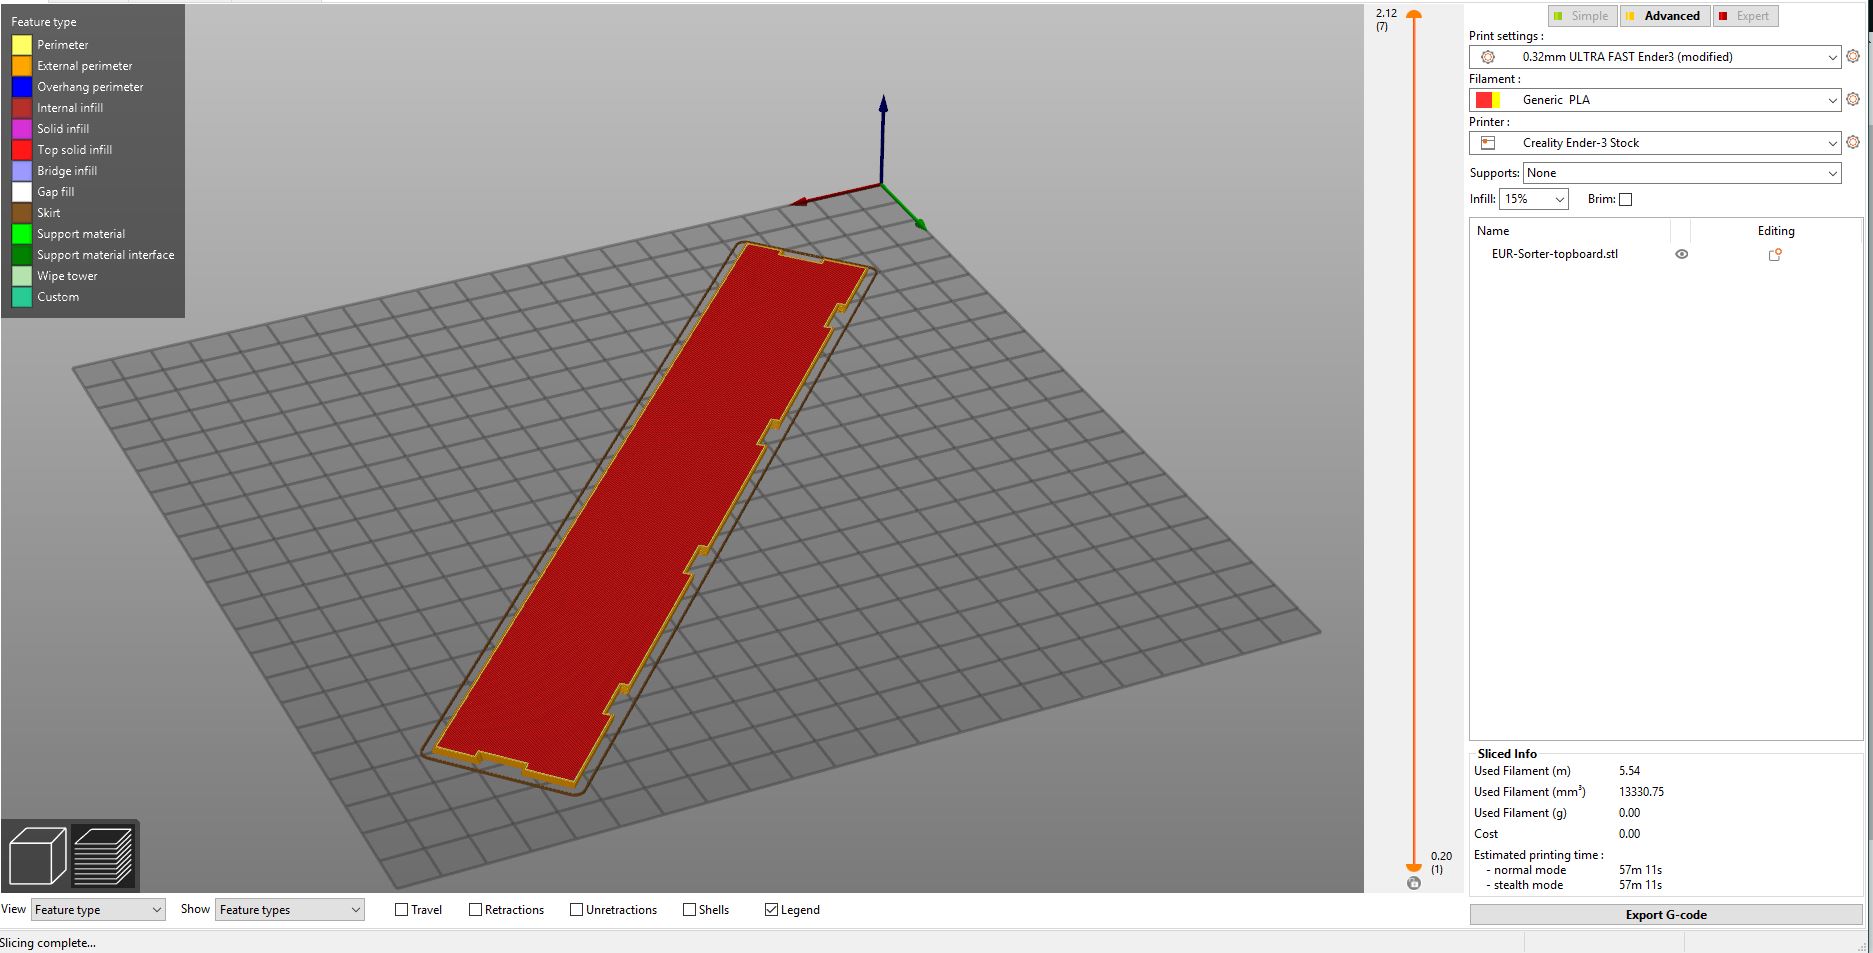Enable the Brim checkbox
Image resolution: width=1873 pixels, height=953 pixels.
click(1627, 199)
